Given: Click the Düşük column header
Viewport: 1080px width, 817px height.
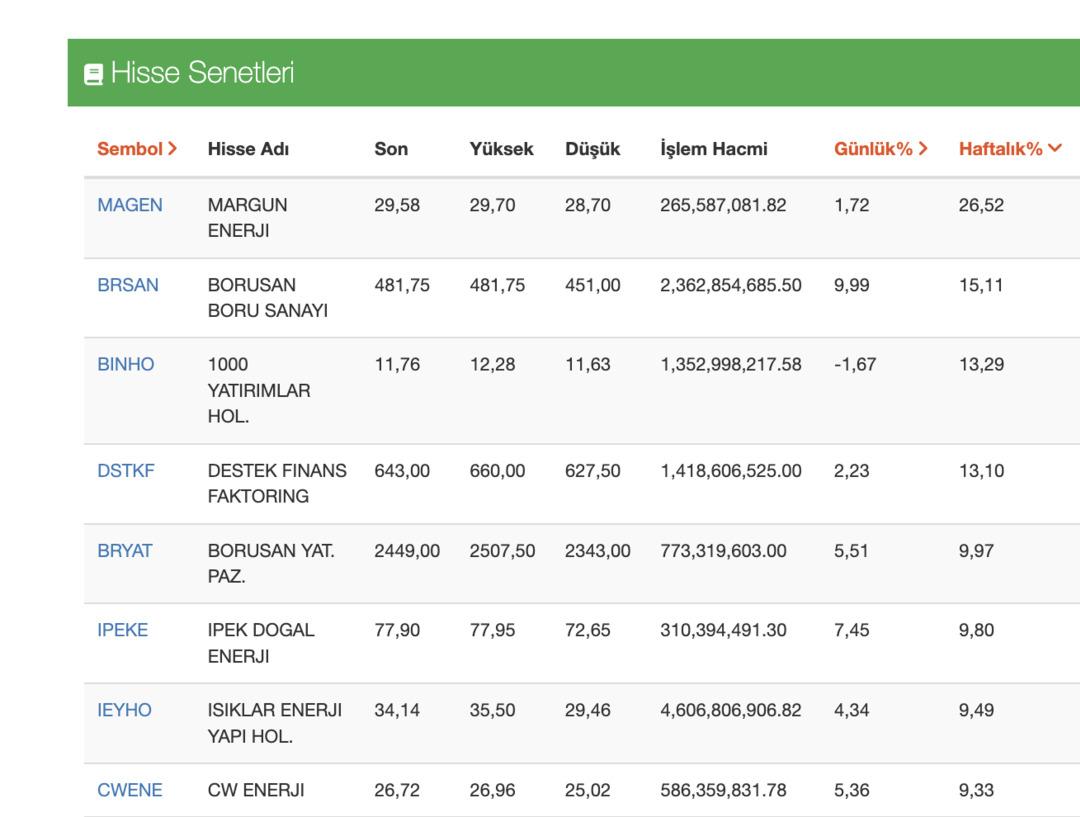Looking at the screenshot, I should tap(592, 149).
